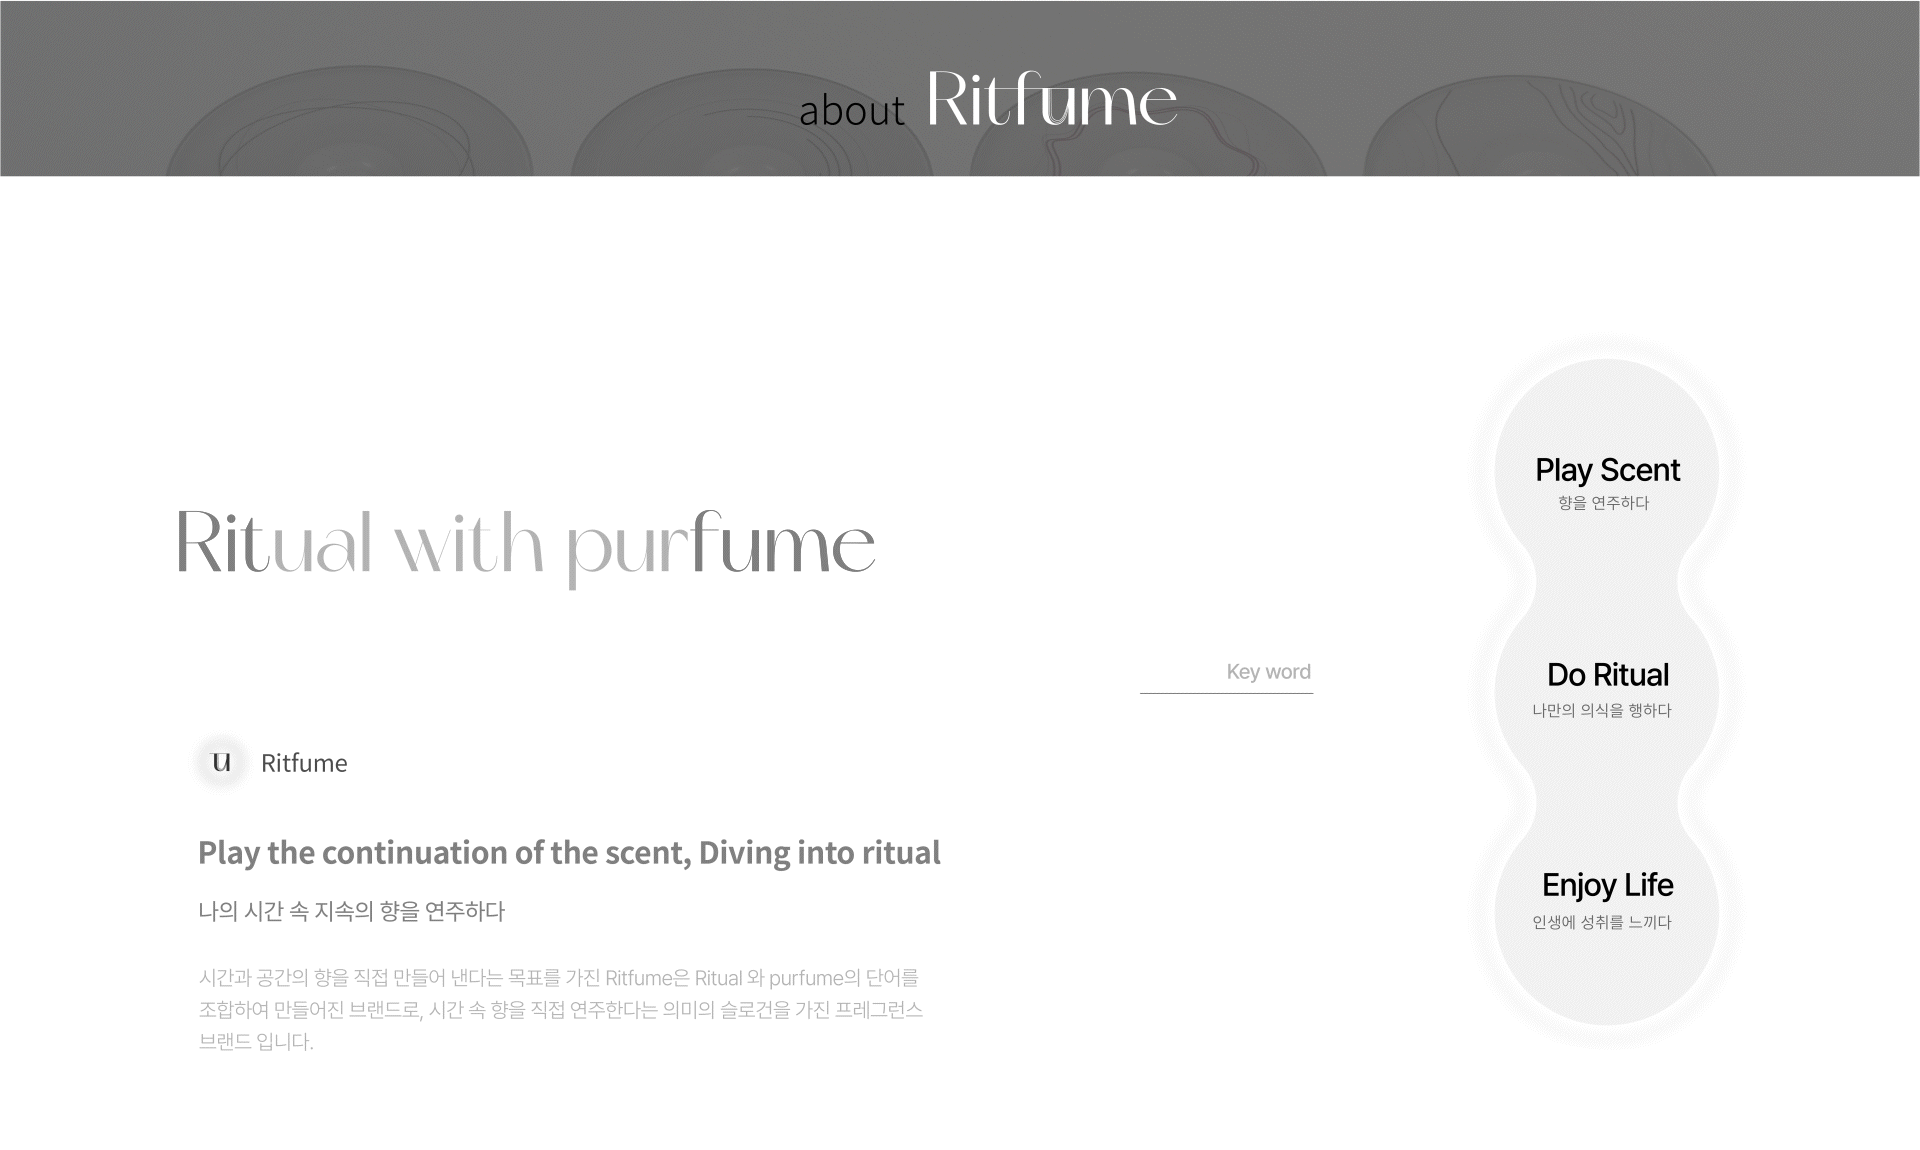Click the Key word label
This screenshot has height=1150, width=1920.
pos(1267,672)
